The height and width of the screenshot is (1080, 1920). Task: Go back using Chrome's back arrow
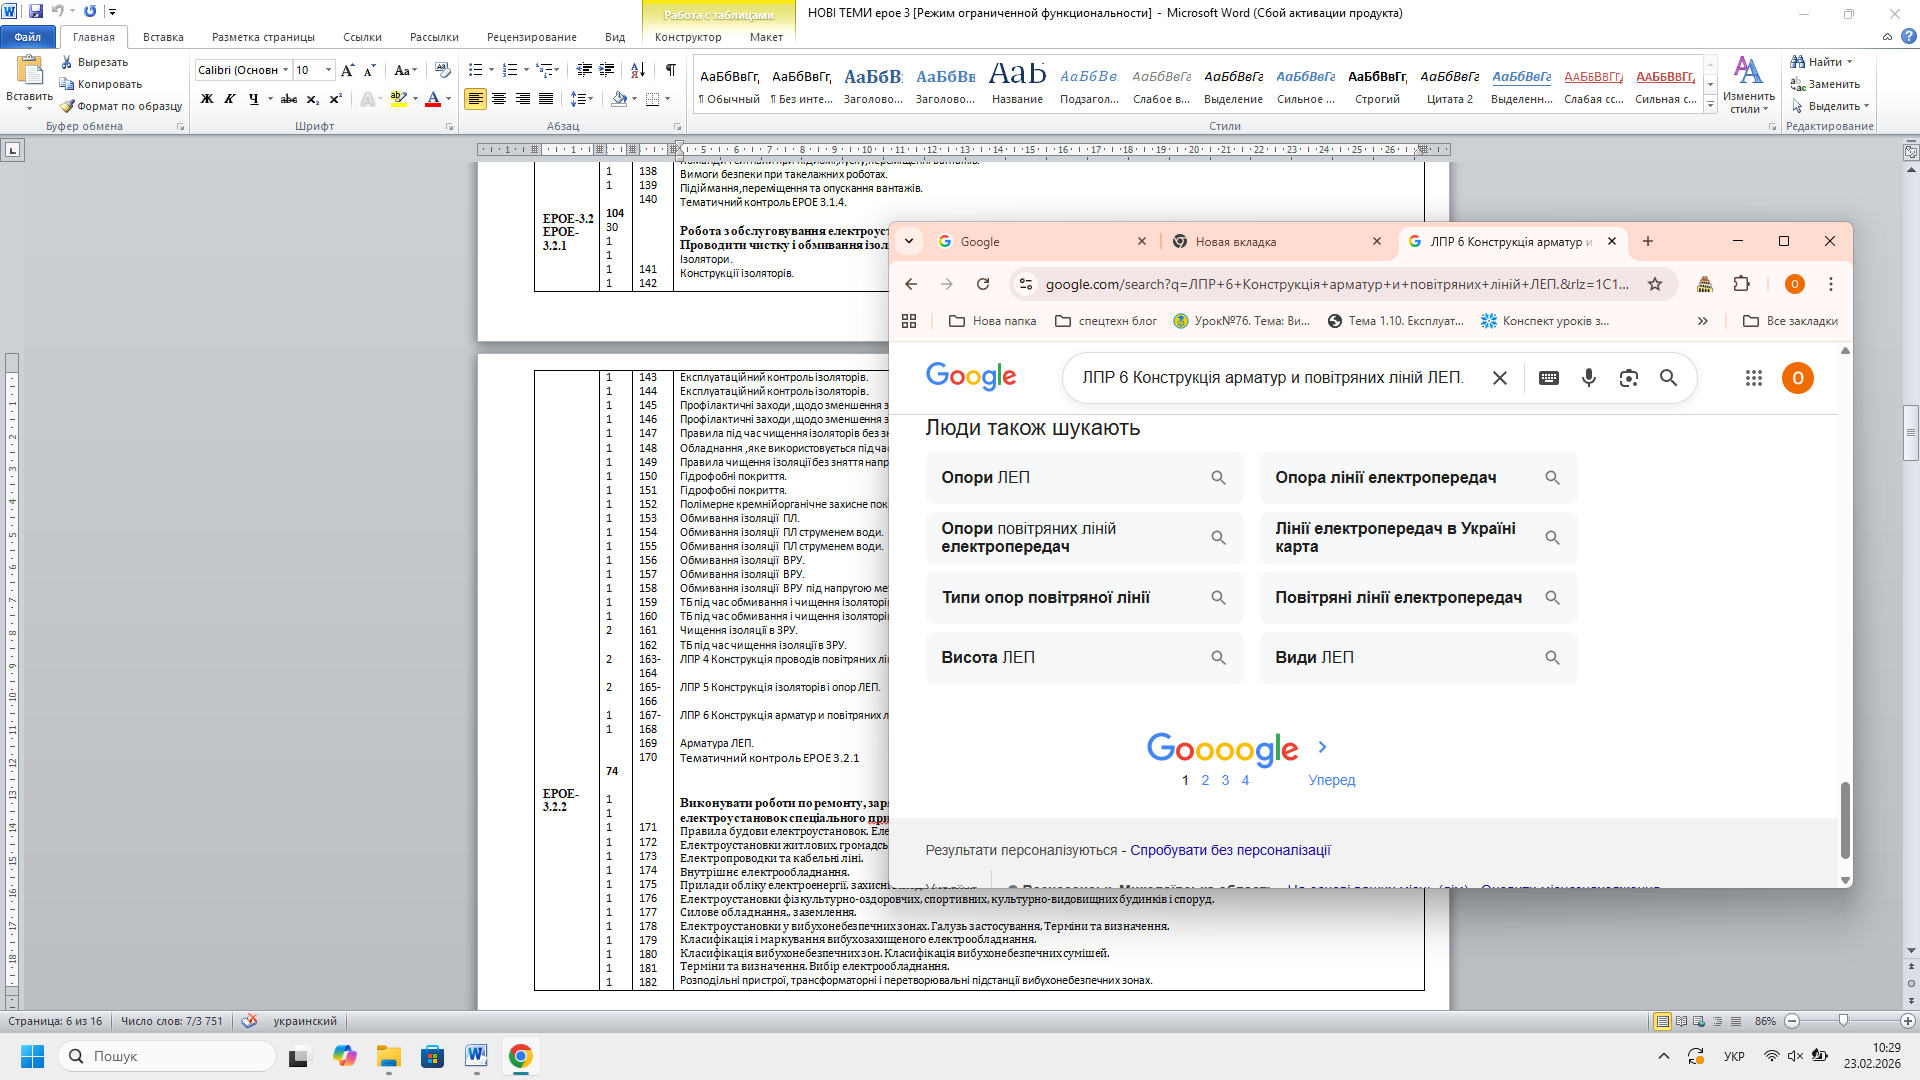pos(911,284)
